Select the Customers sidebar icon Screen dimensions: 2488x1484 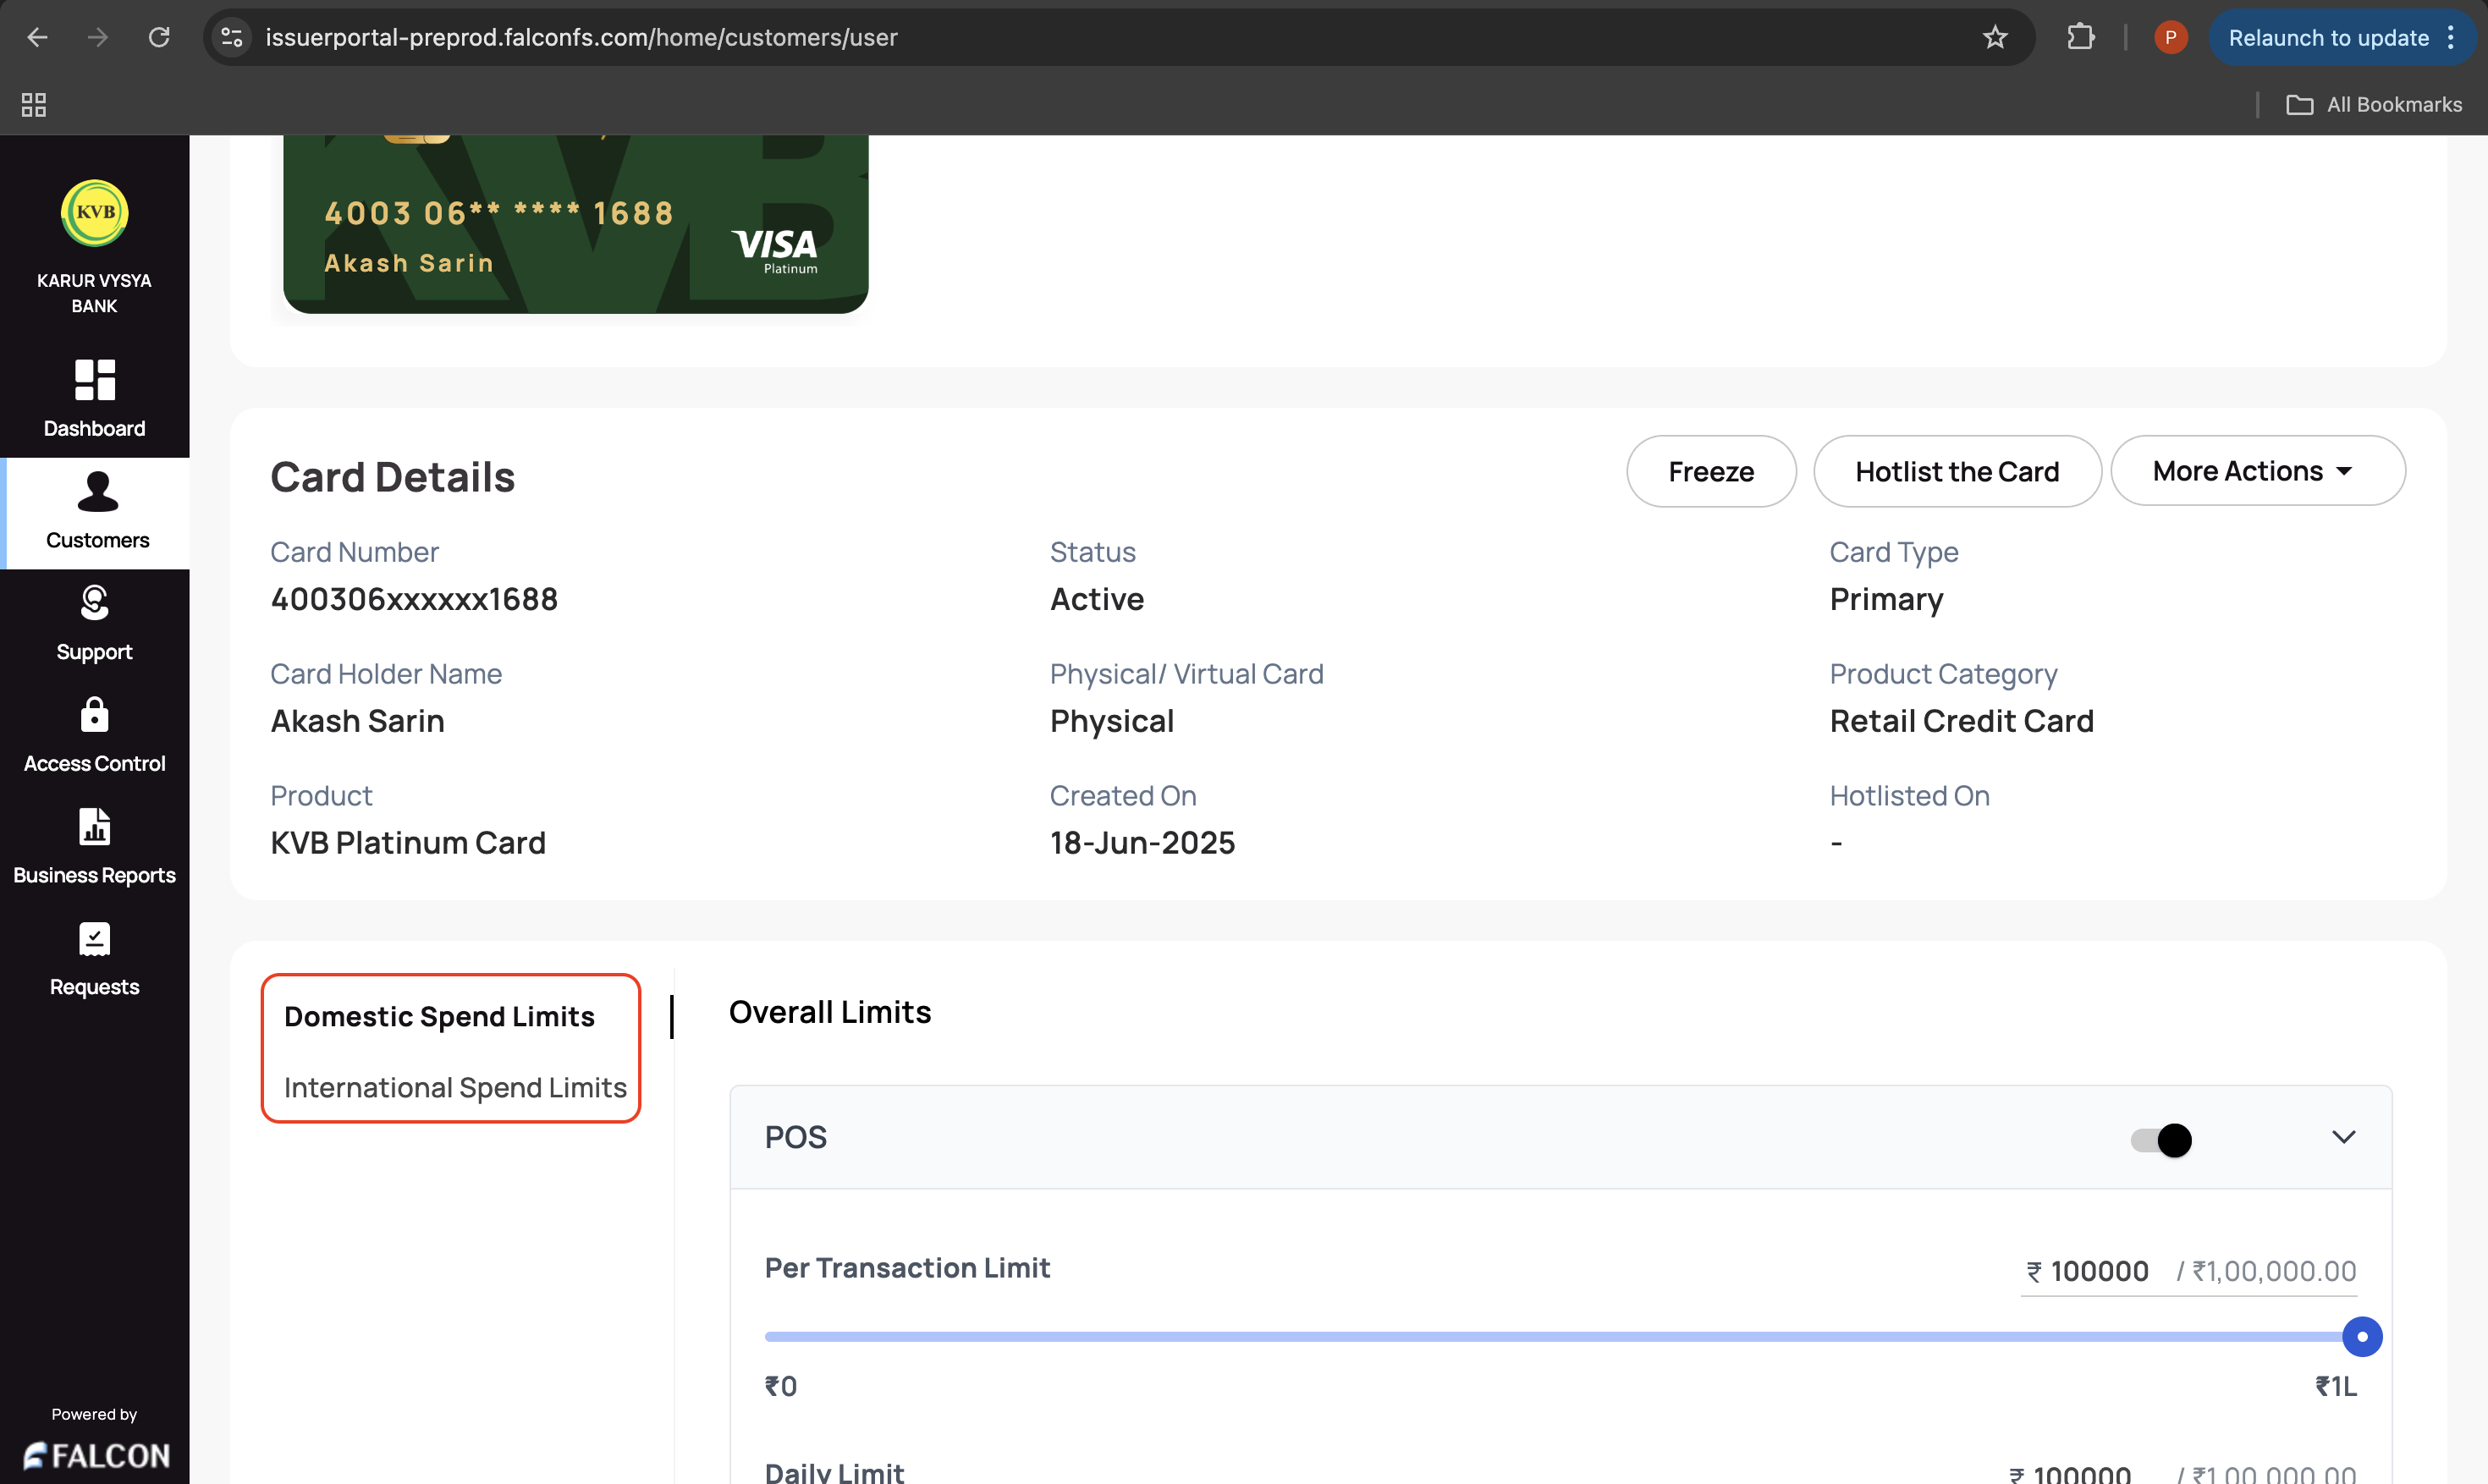click(97, 492)
